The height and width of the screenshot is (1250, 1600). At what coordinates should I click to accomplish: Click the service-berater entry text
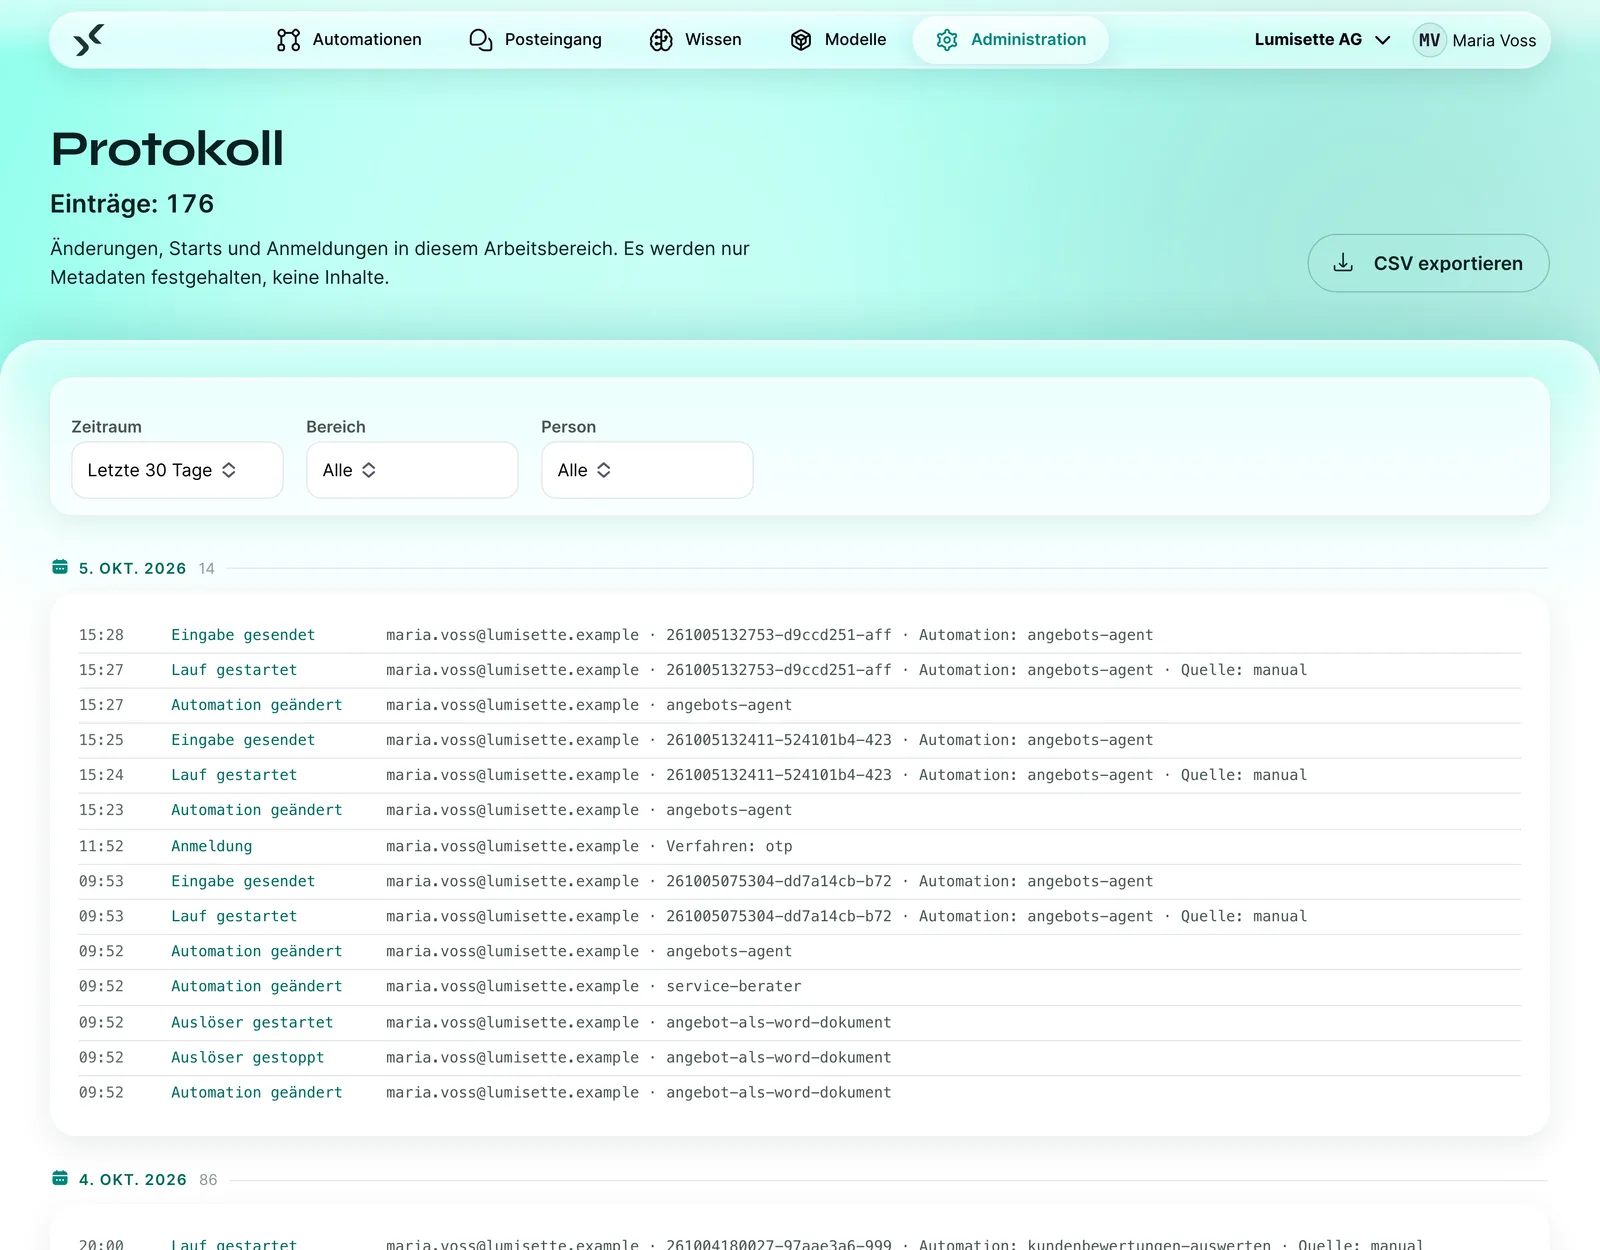click(734, 986)
